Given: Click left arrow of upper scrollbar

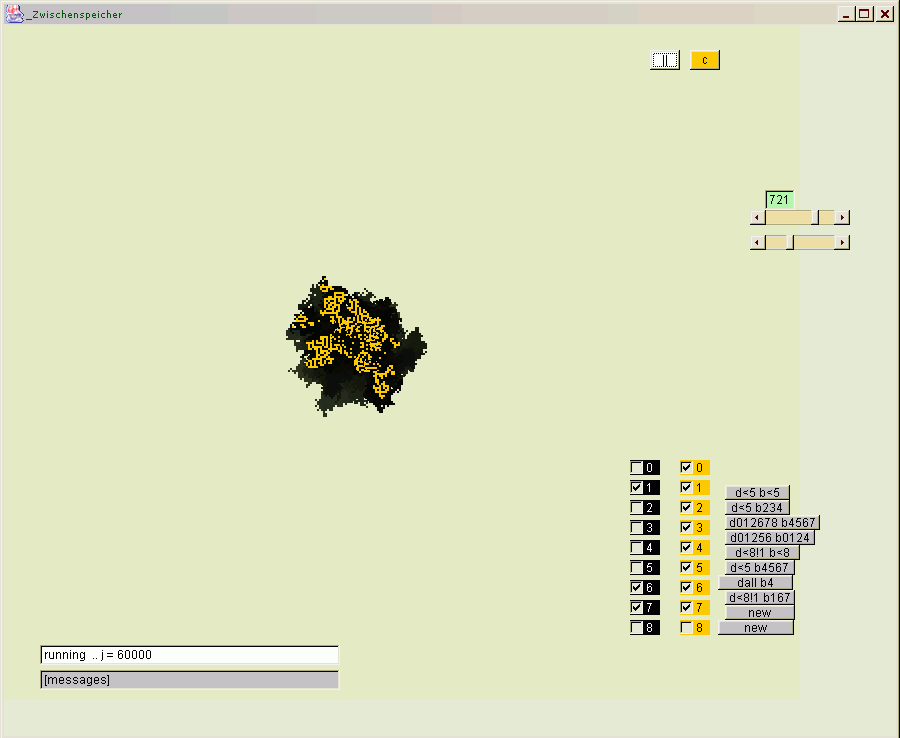Looking at the screenshot, I should point(758,217).
